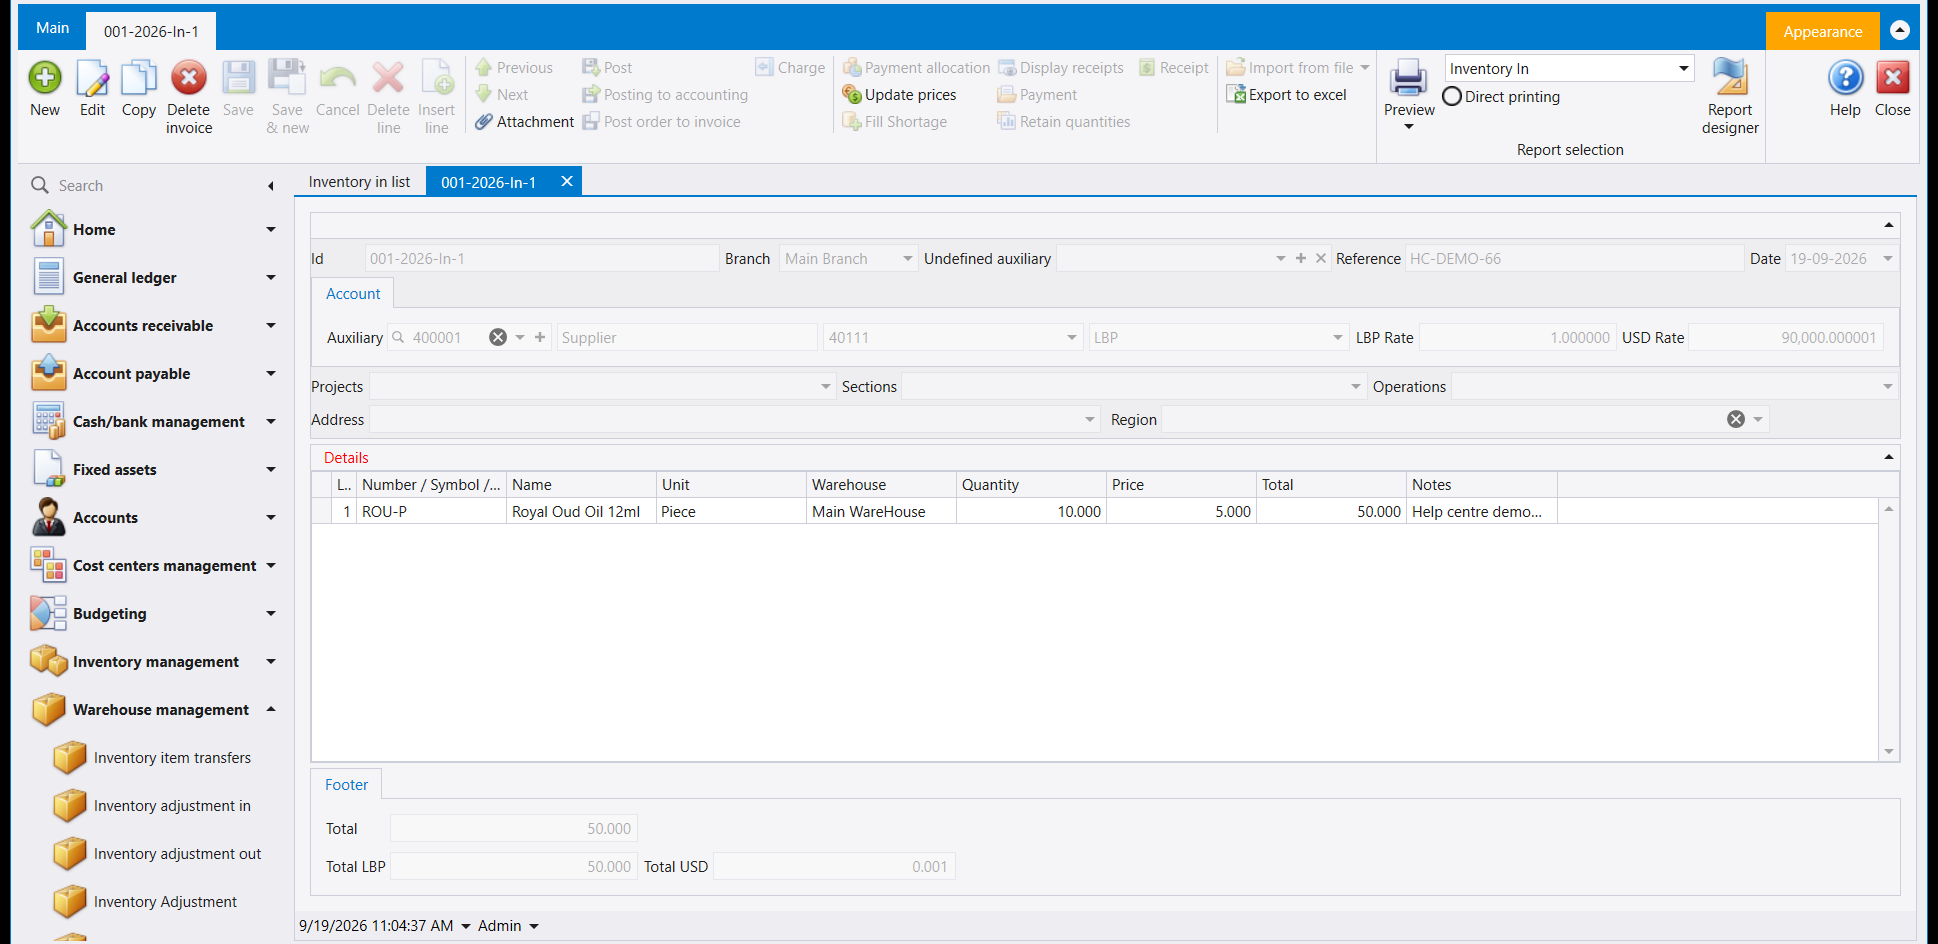Click the Address field
The height and width of the screenshot is (944, 1938).
pos(735,420)
